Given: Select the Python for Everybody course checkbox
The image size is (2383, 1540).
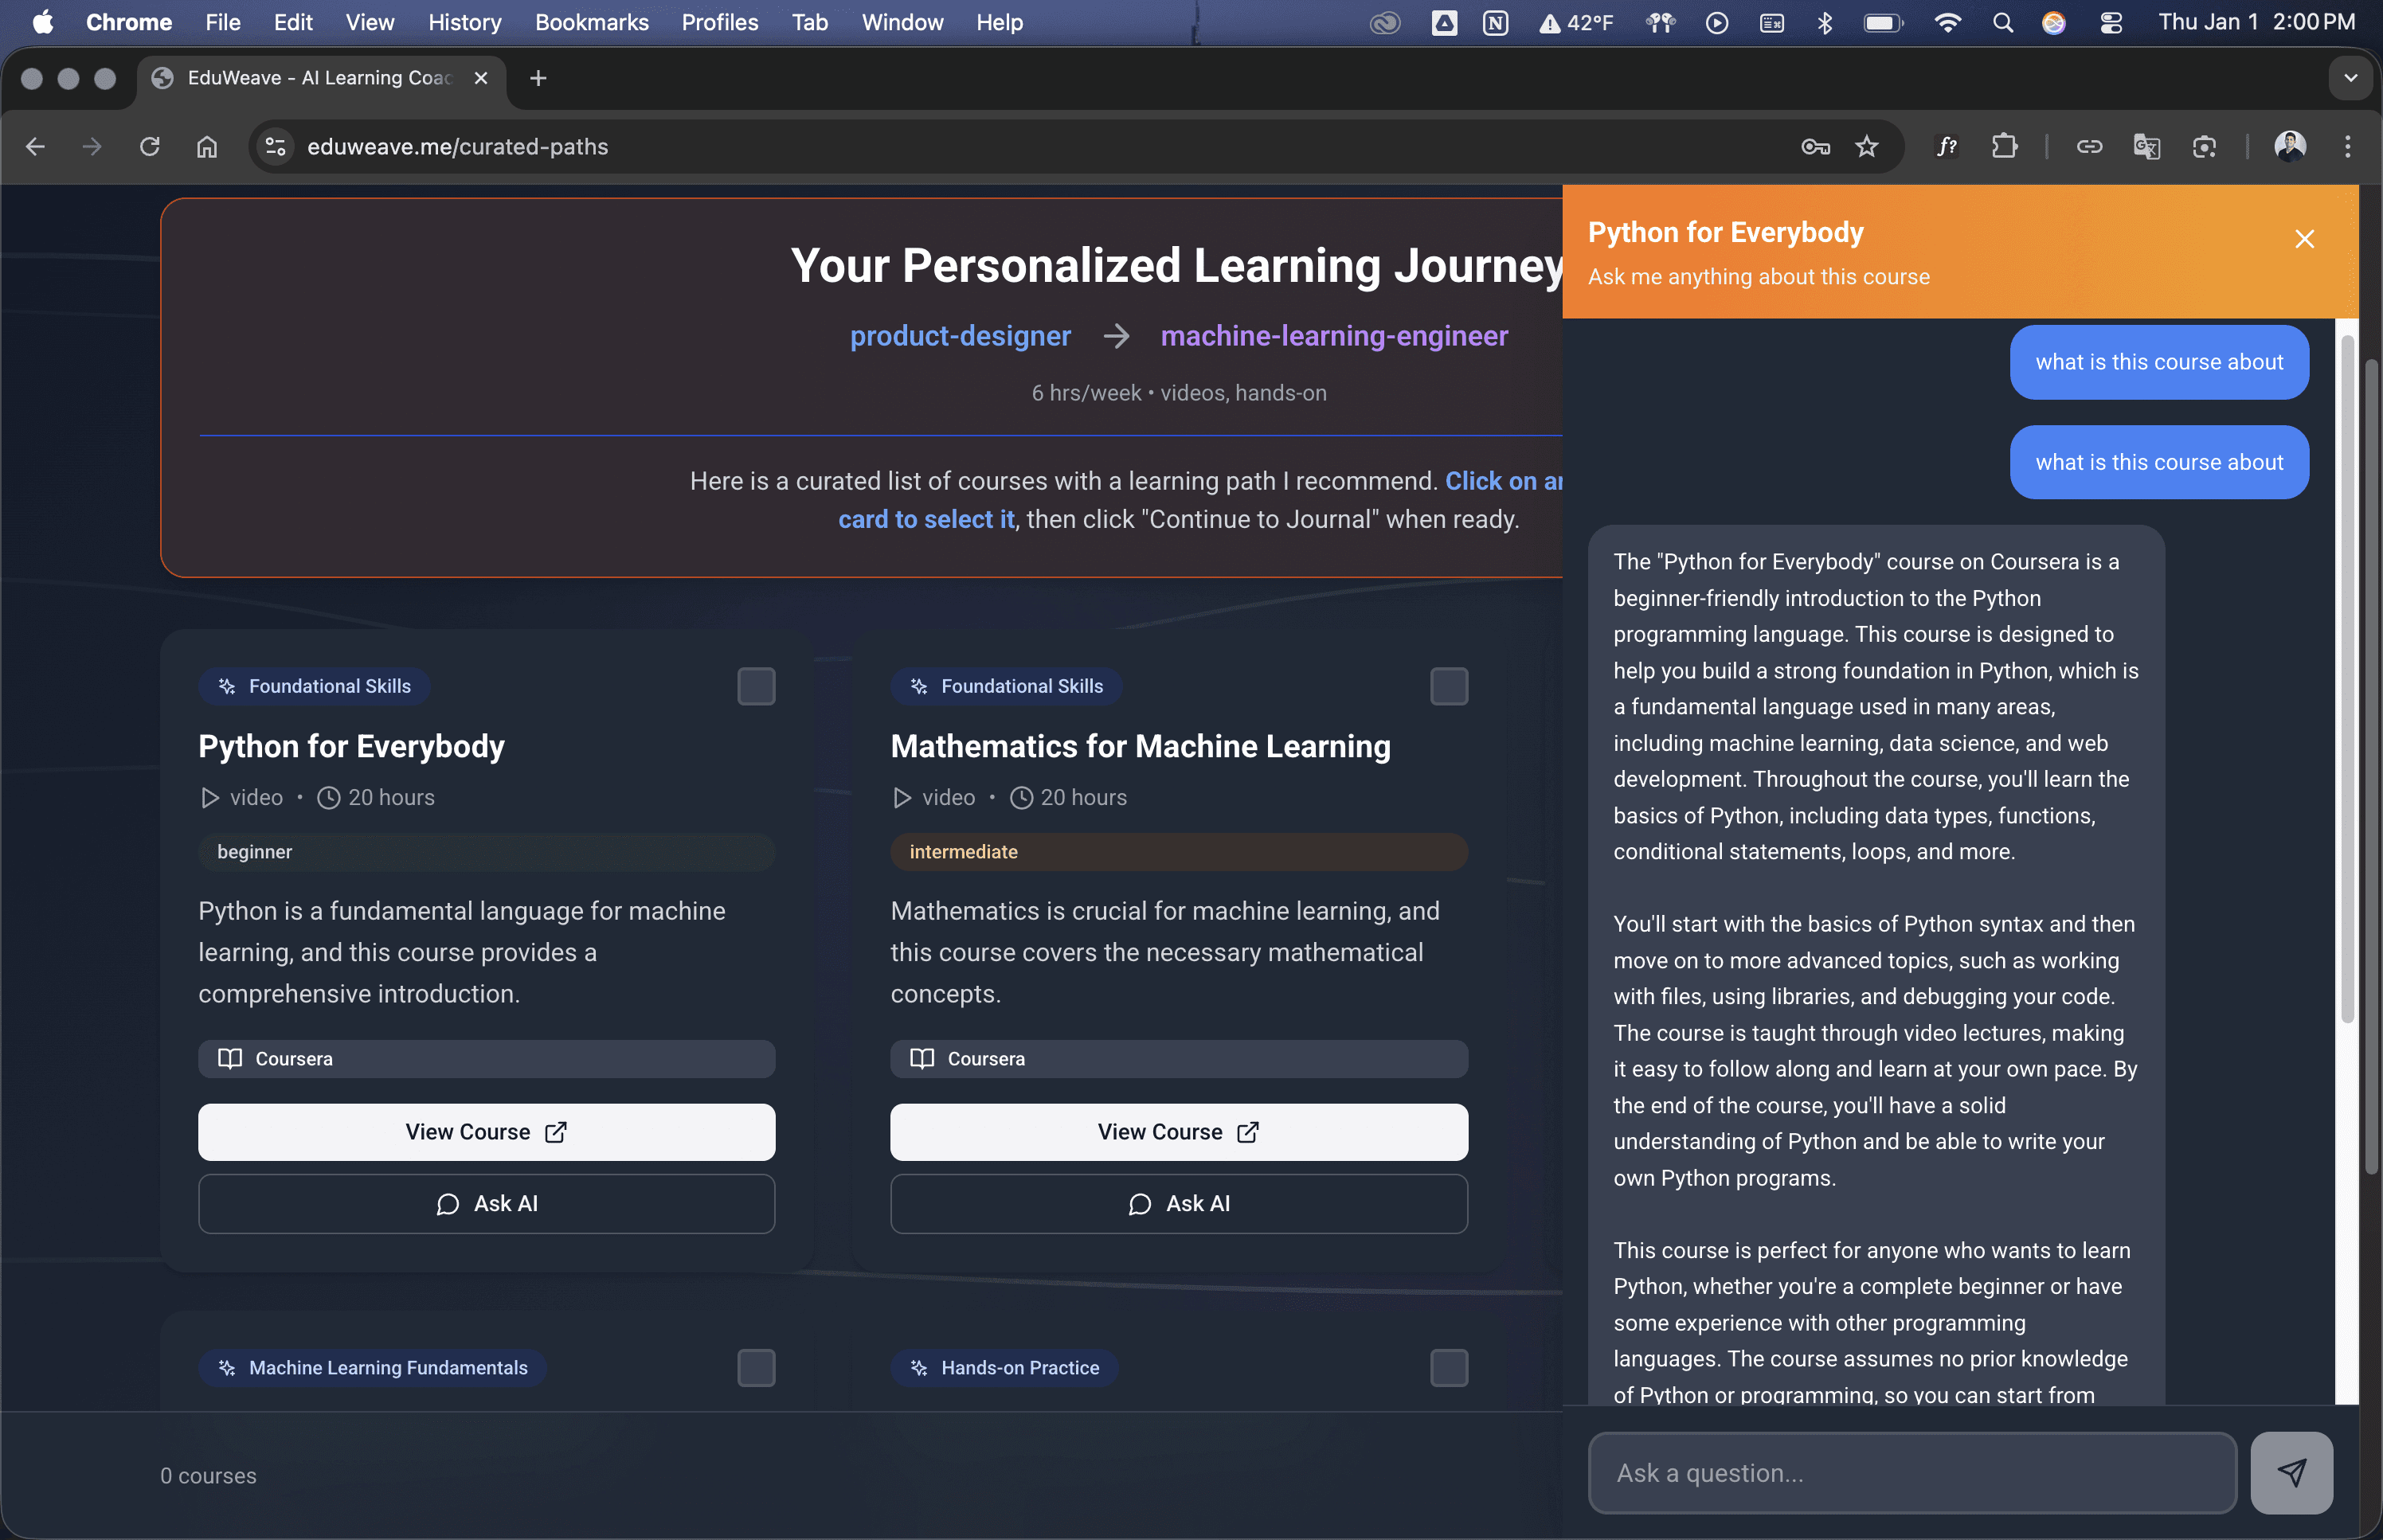Looking at the screenshot, I should point(756,686).
